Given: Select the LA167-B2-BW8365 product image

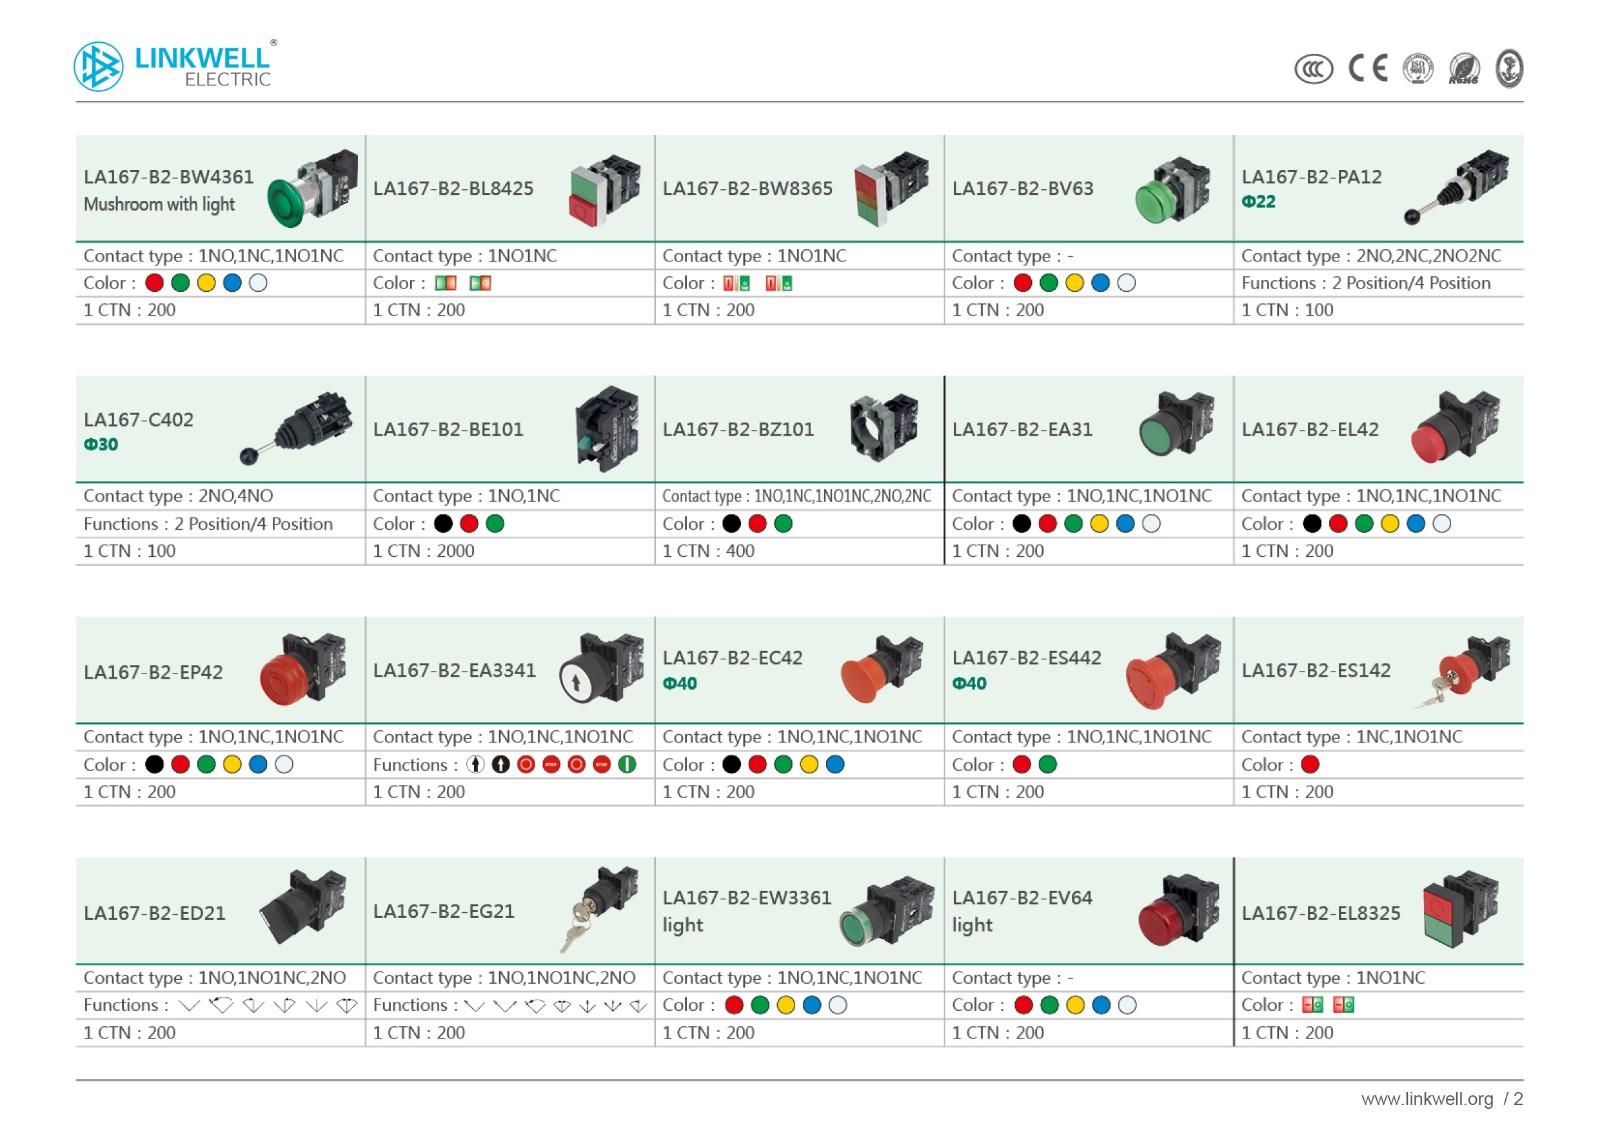Looking at the screenshot, I should (x=891, y=188).
